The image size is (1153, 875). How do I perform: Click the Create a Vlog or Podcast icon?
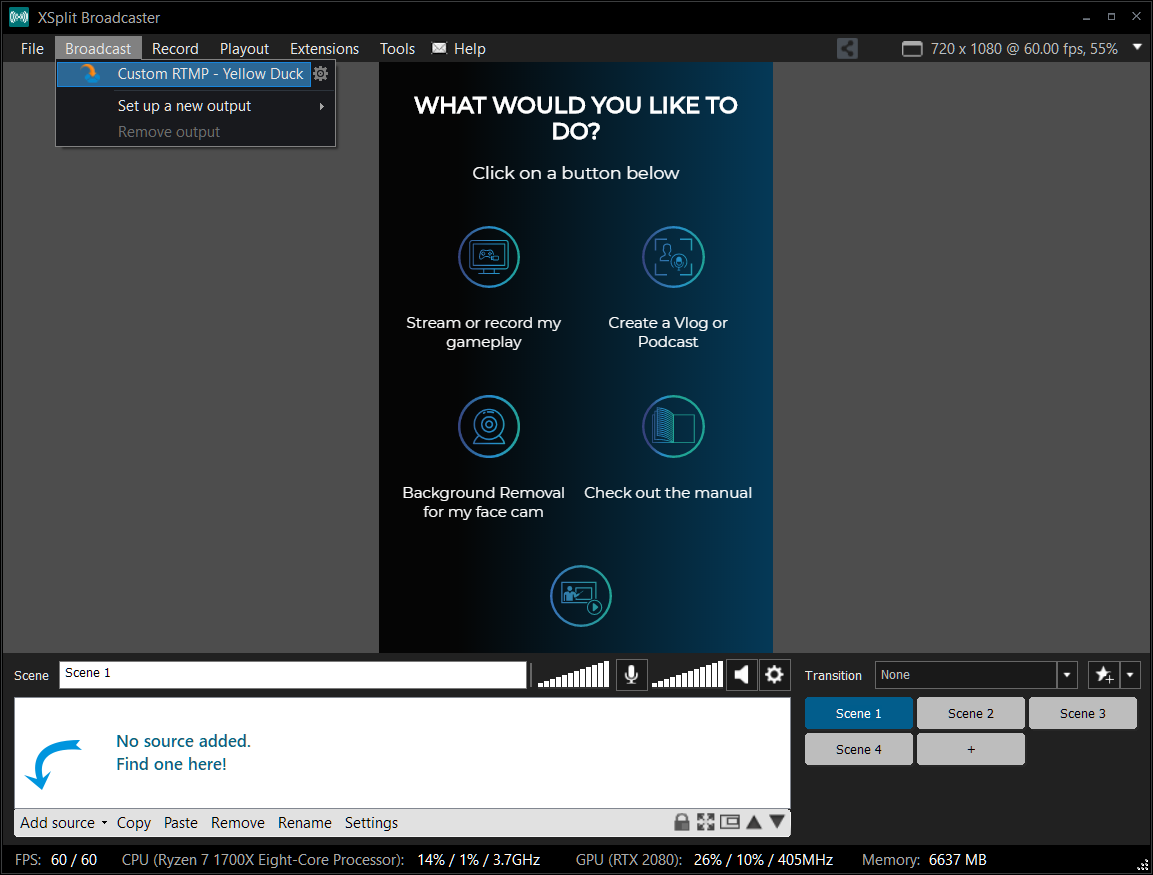[673, 257]
